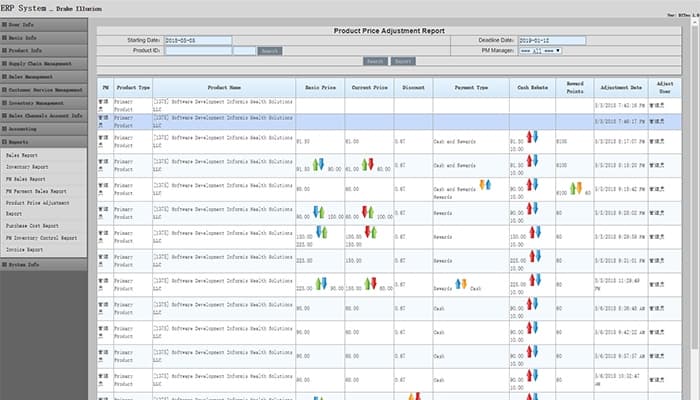This screenshot has width=700, height=400.
Task: Click the Discount column header
Action: pos(413,88)
